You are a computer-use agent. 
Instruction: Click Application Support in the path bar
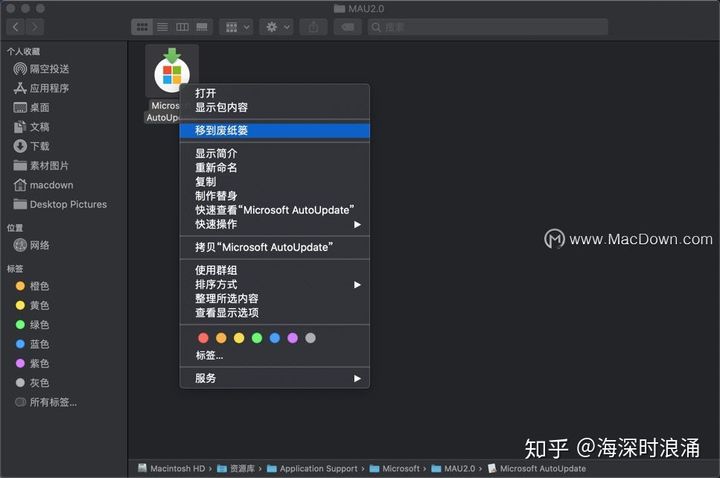(312, 469)
